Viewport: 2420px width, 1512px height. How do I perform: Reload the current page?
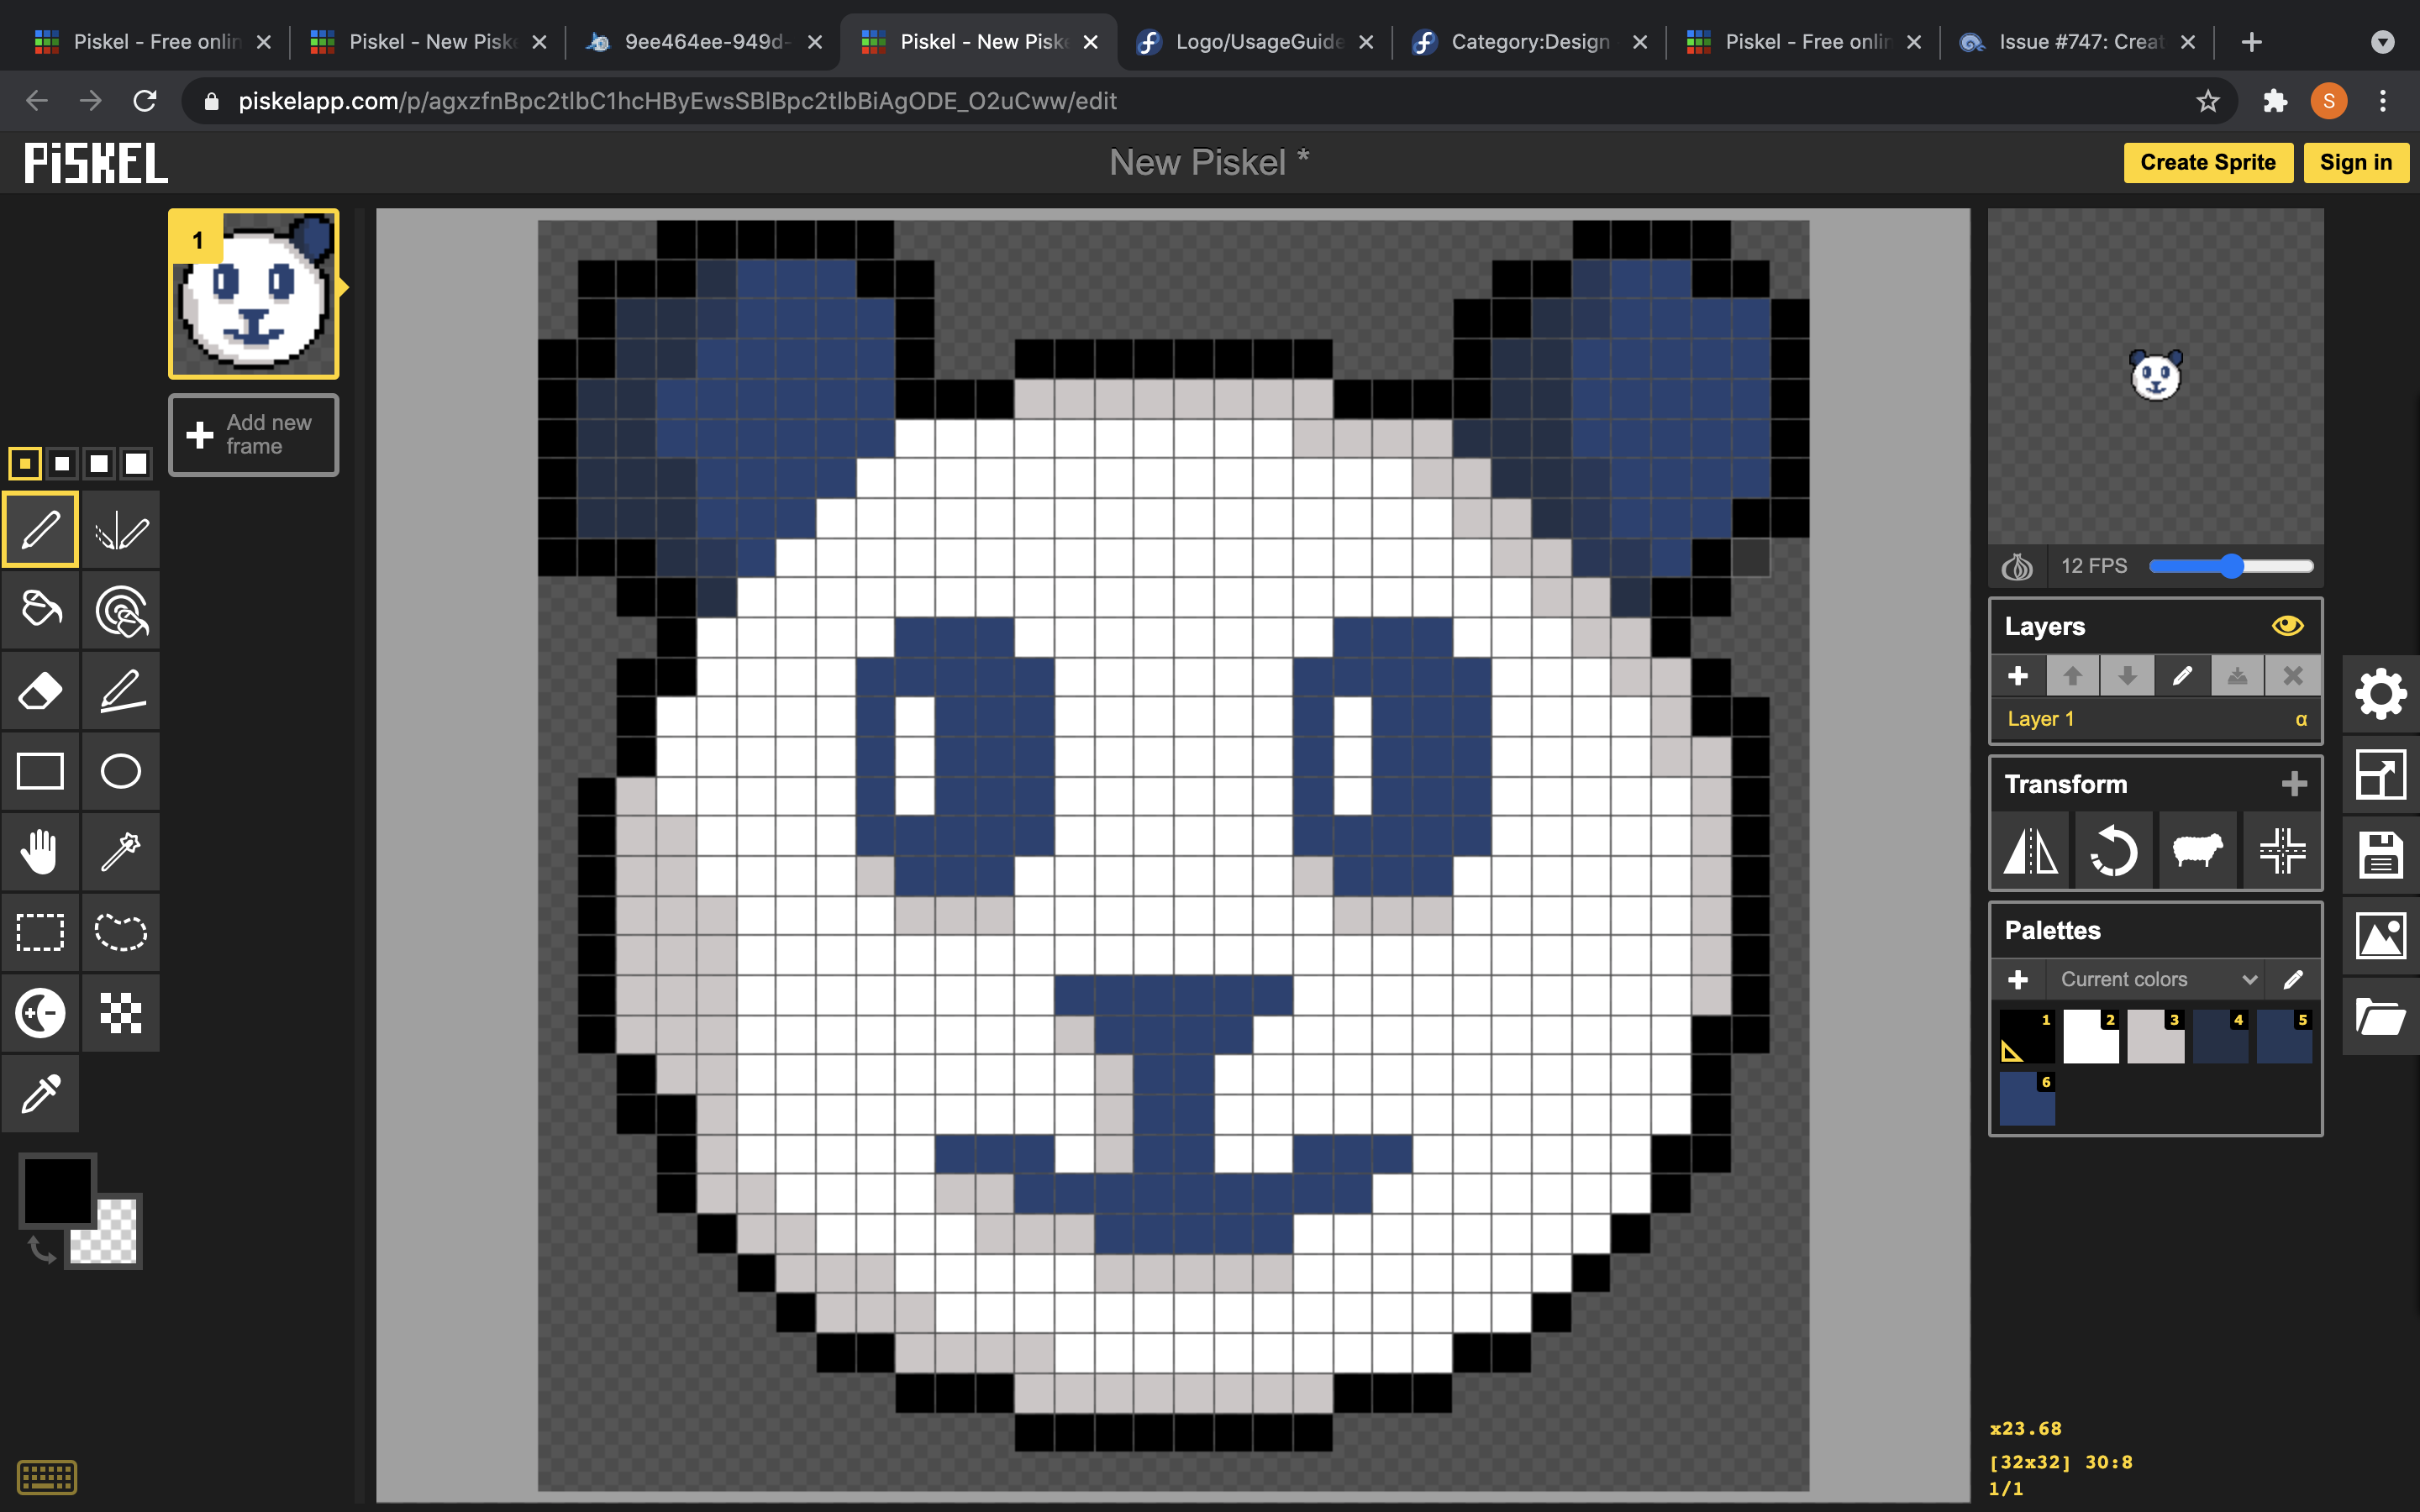(x=145, y=101)
